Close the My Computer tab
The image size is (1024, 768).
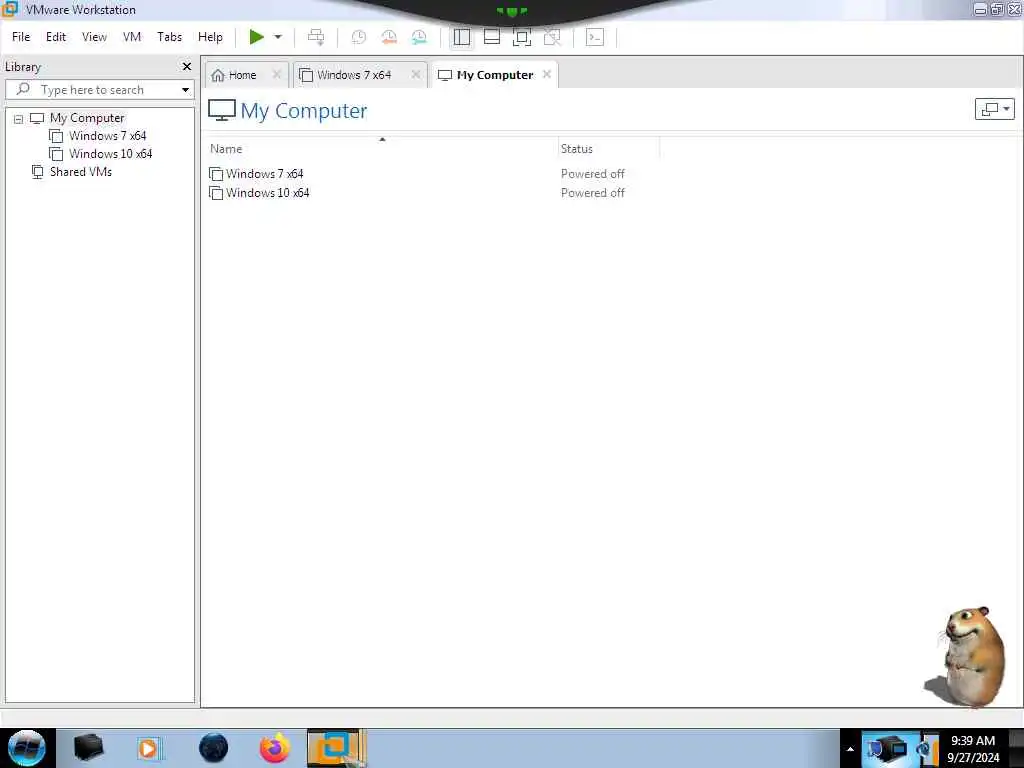tap(547, 74)
